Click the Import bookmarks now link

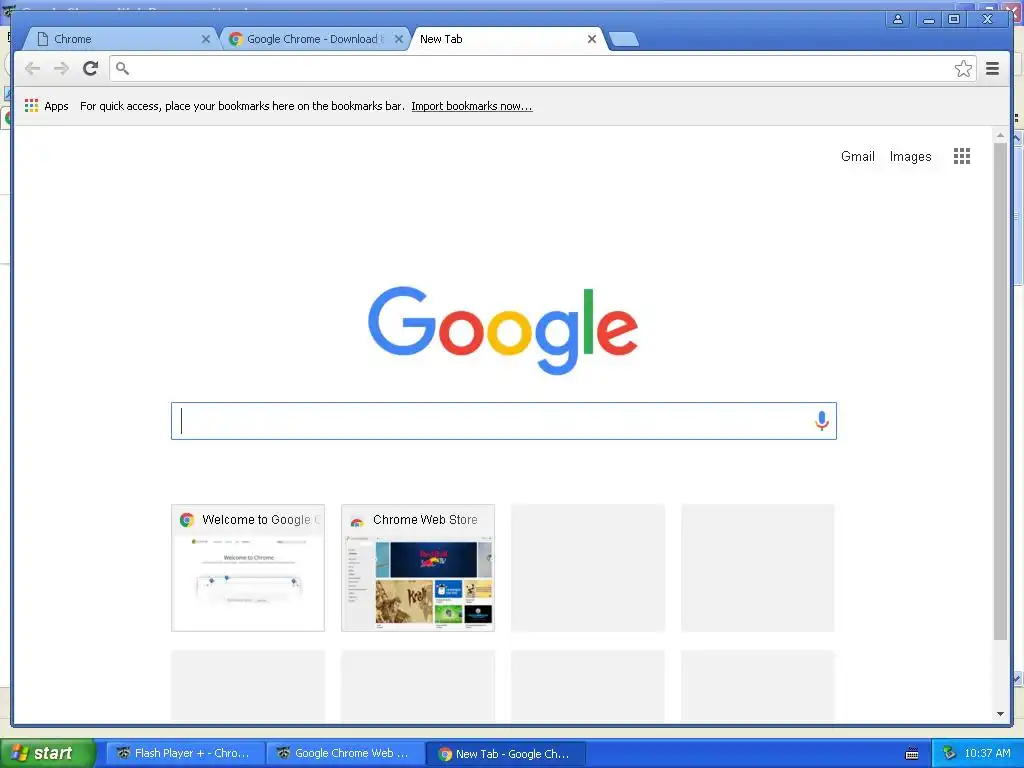[472, 106]
